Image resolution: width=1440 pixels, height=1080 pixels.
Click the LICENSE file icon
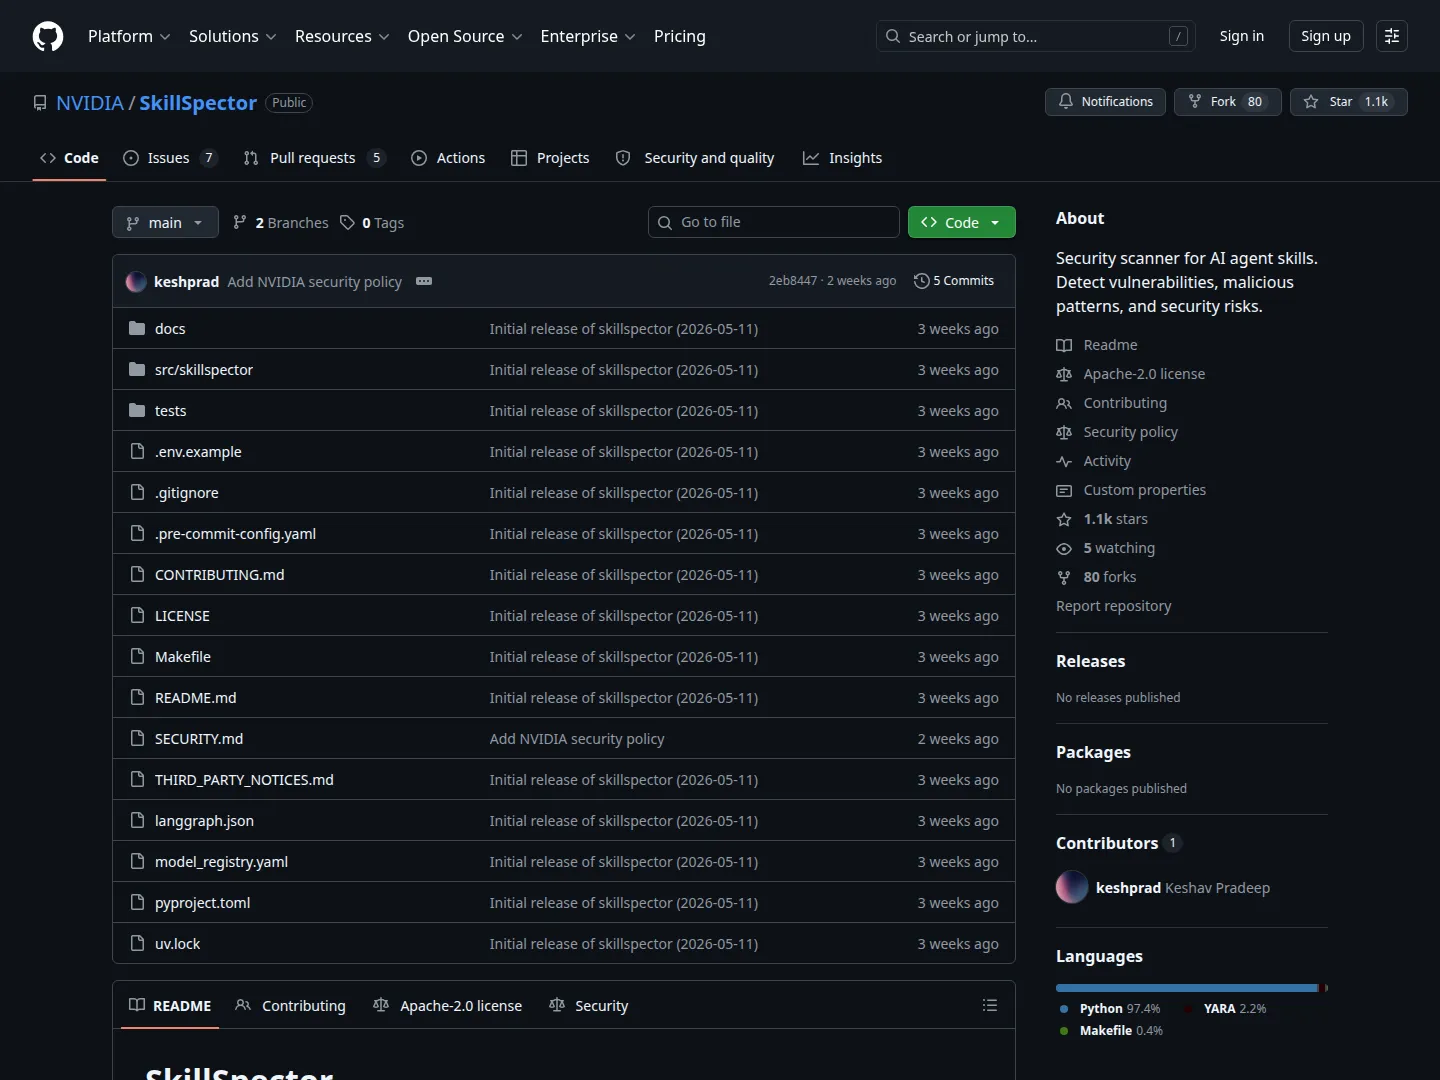137,615
